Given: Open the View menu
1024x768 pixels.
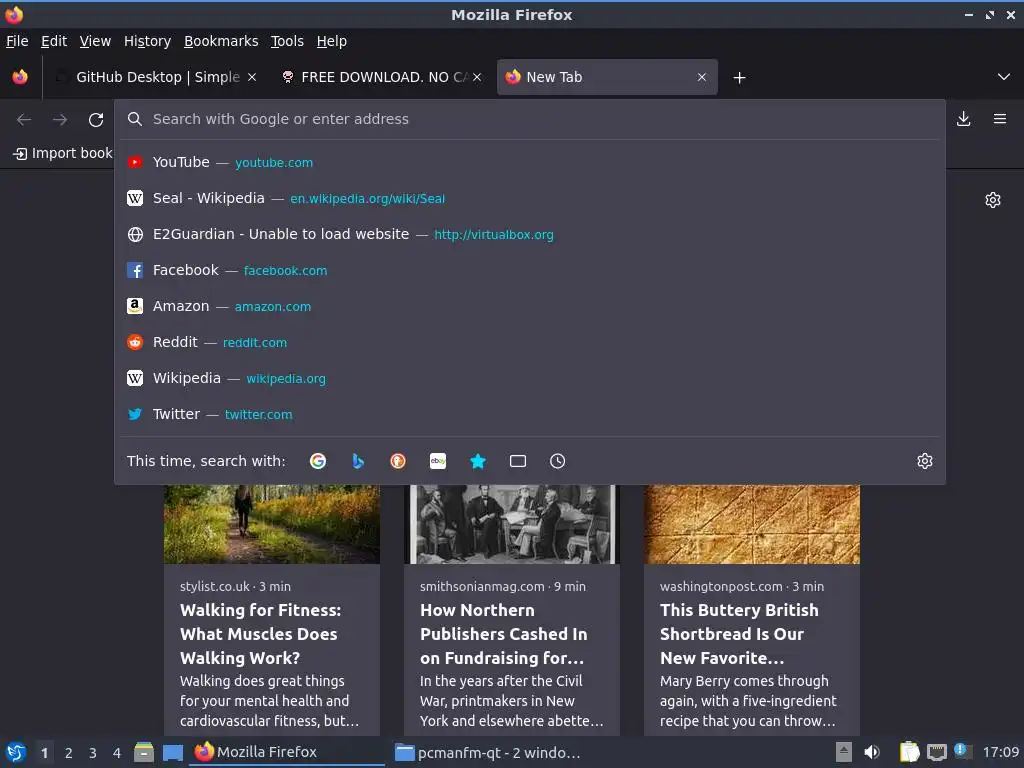Looking at the screenshot, I should click(x=95, y=41).
